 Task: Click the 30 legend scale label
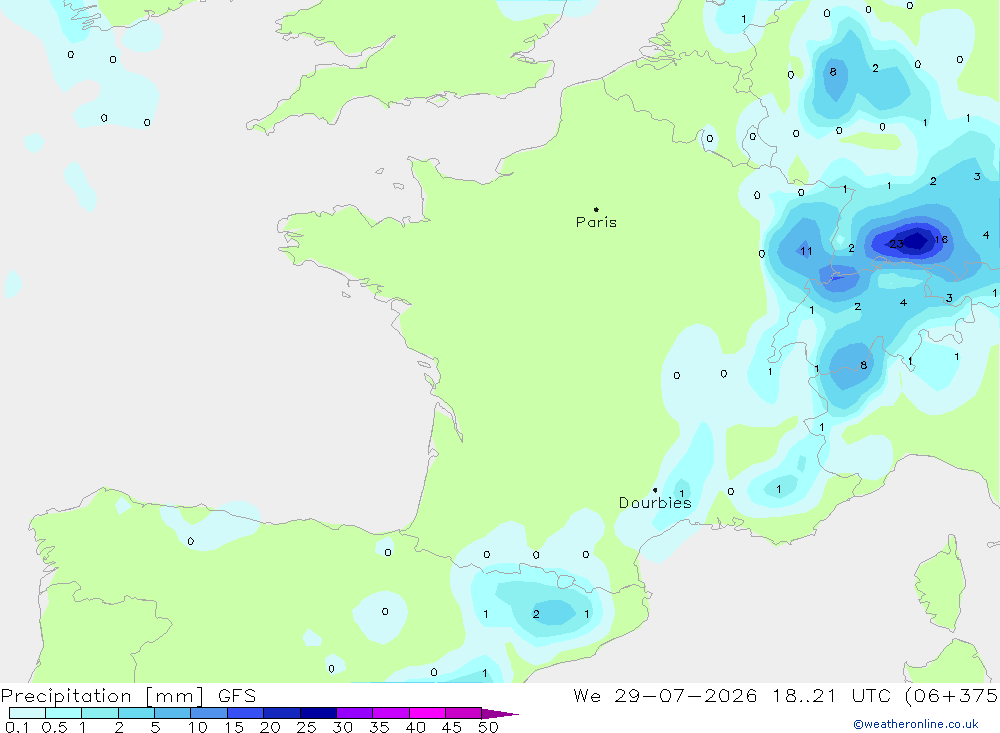click(343, 727)
